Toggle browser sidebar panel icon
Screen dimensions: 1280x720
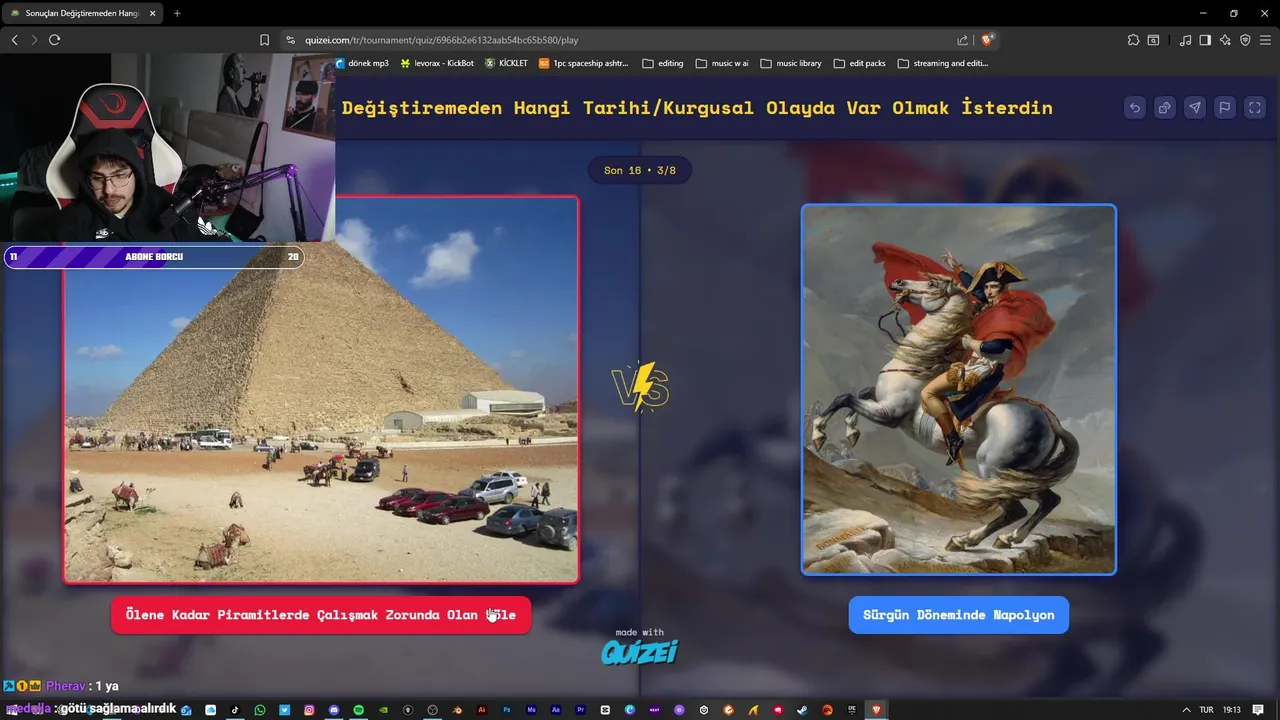coord(1205,40)
